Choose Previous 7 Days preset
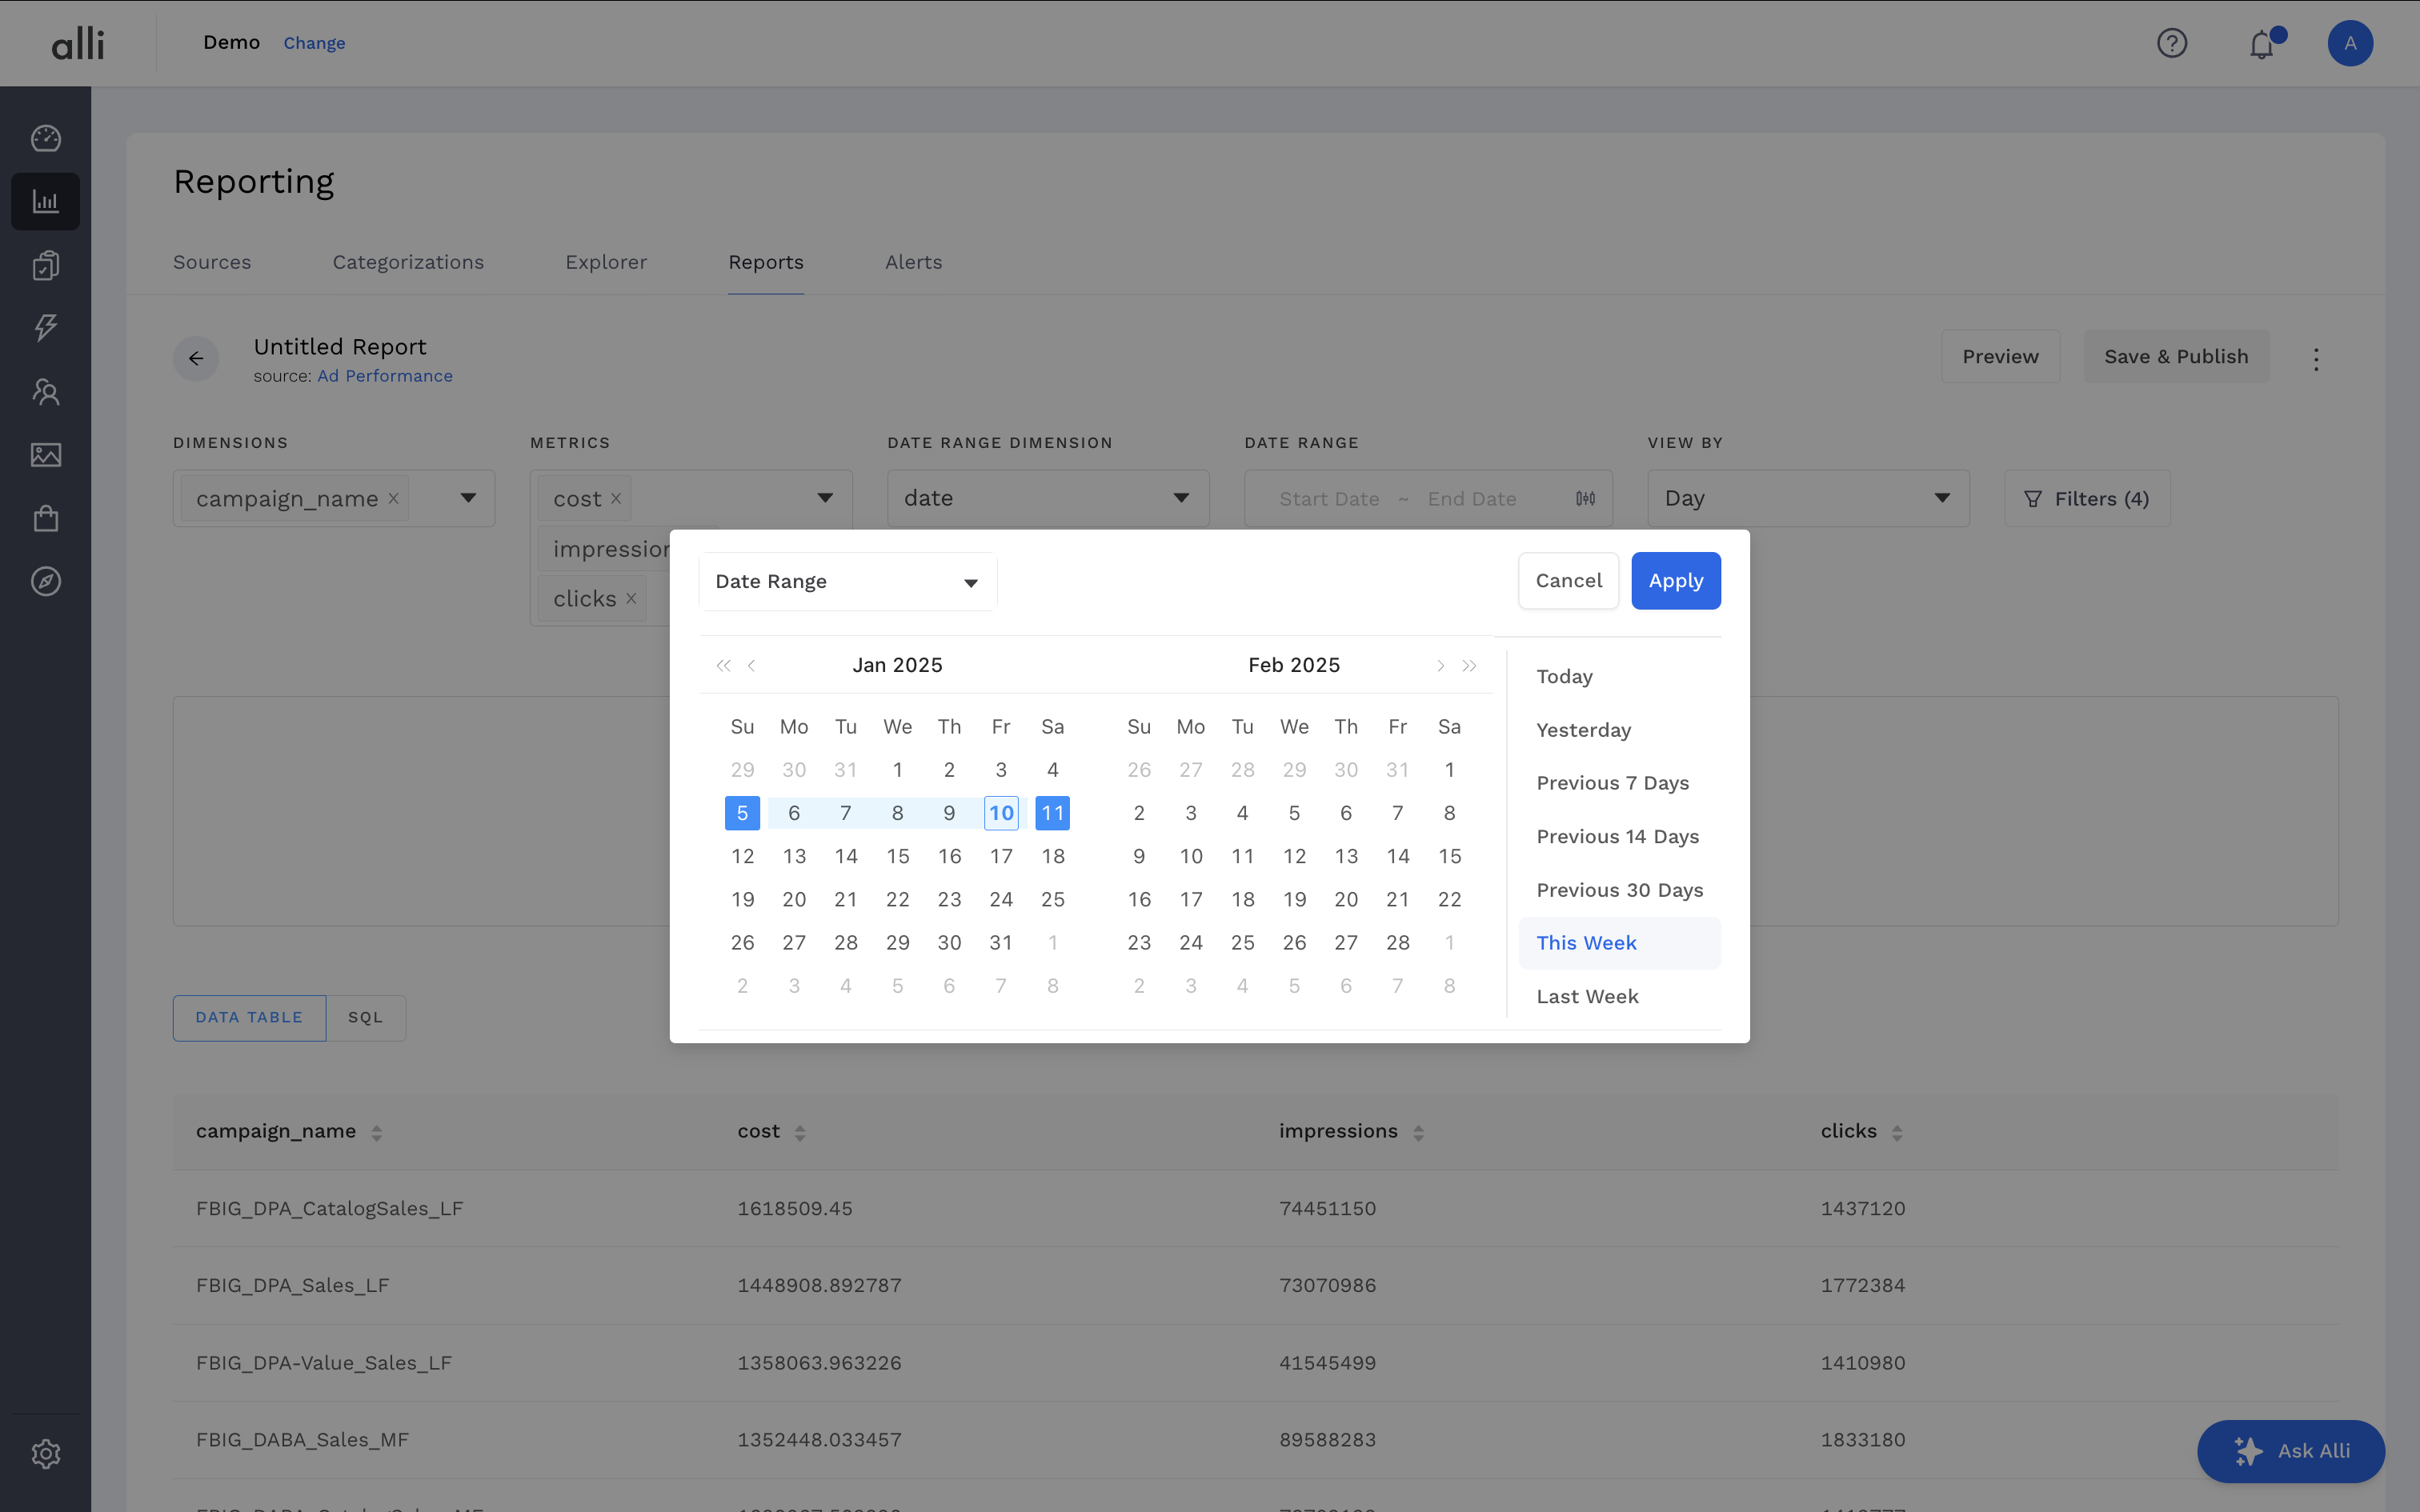 [1619, 783]
